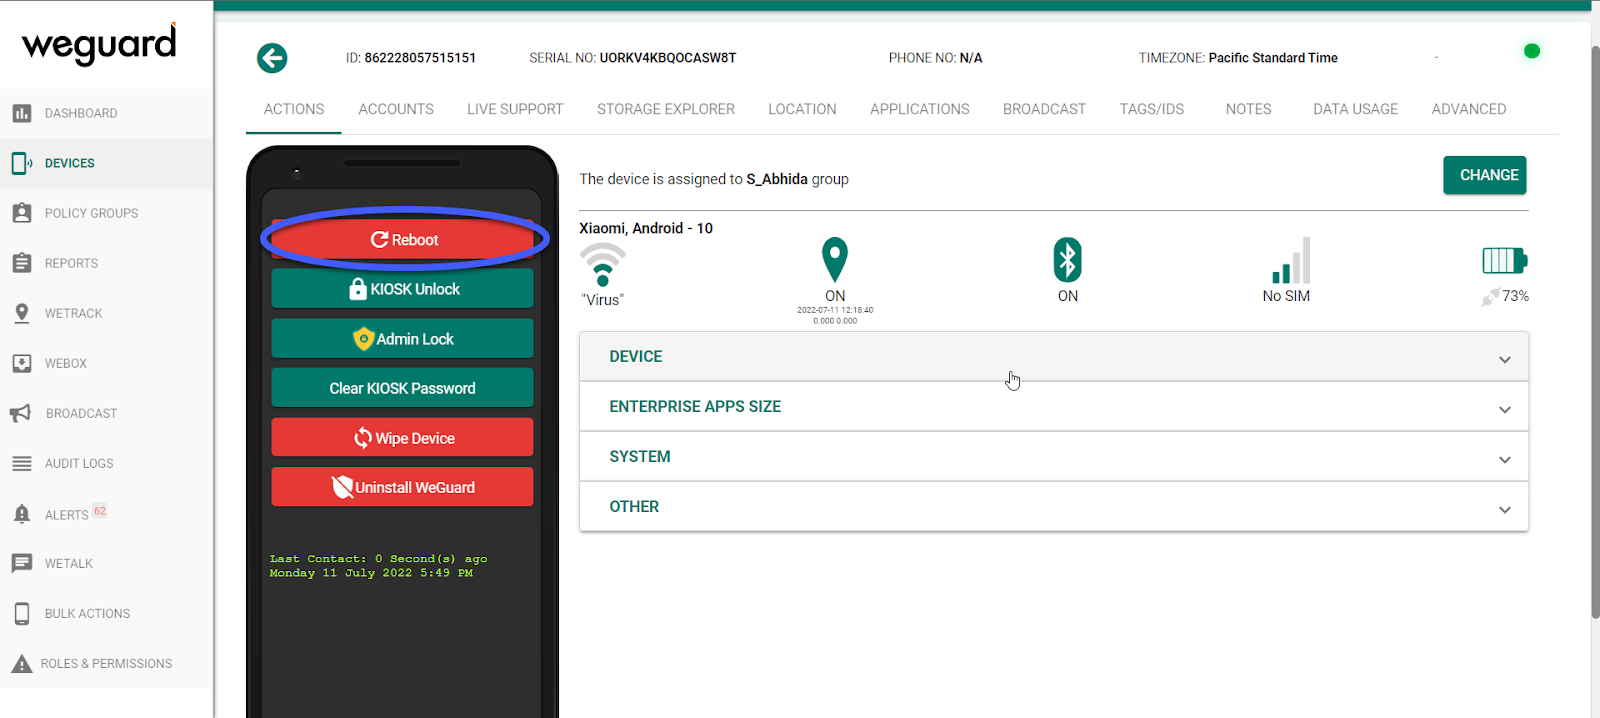Click the Last Contact timestamp text

(x=378, y=566)
